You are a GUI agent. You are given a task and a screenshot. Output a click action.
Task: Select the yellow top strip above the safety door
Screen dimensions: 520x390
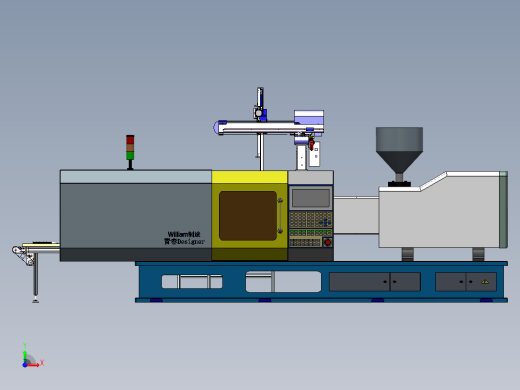click(x=250, y=177)
